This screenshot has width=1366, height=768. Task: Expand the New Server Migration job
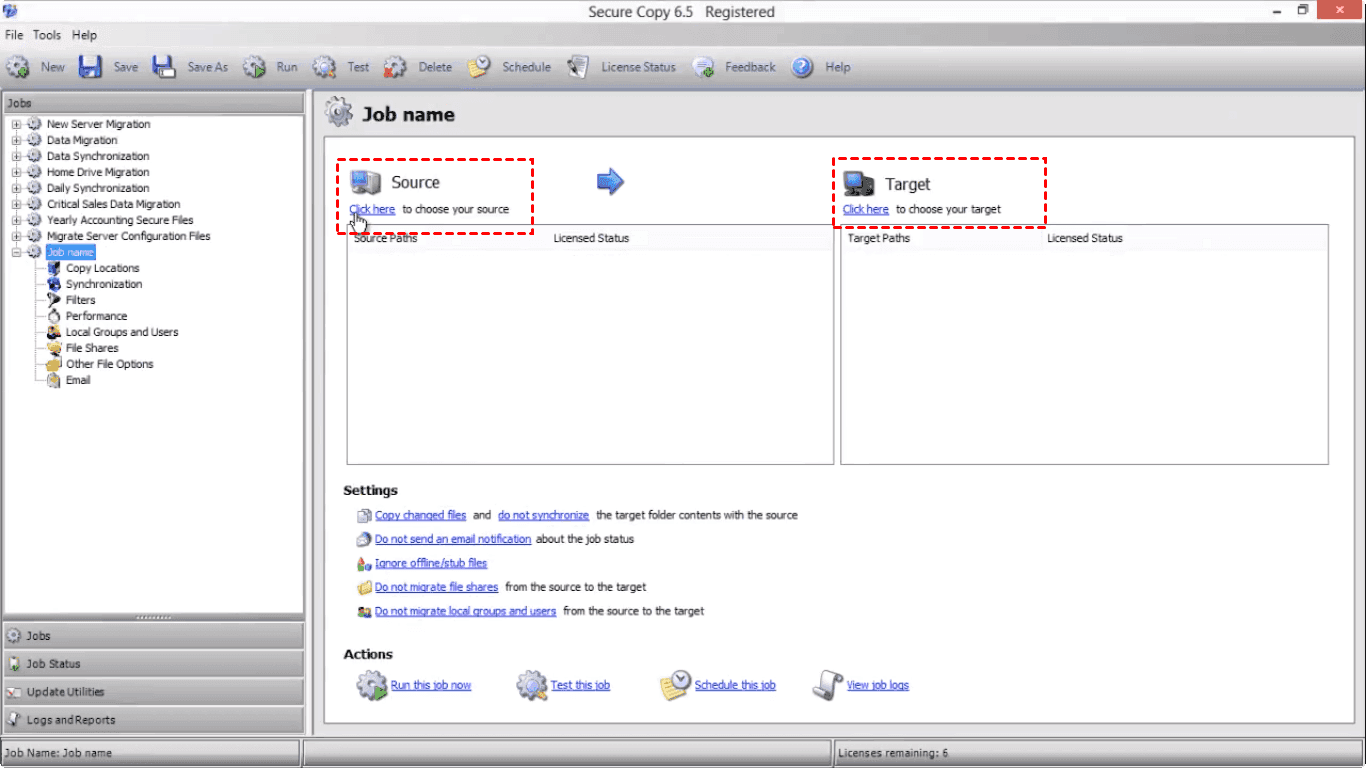click(x=16, y=124)
